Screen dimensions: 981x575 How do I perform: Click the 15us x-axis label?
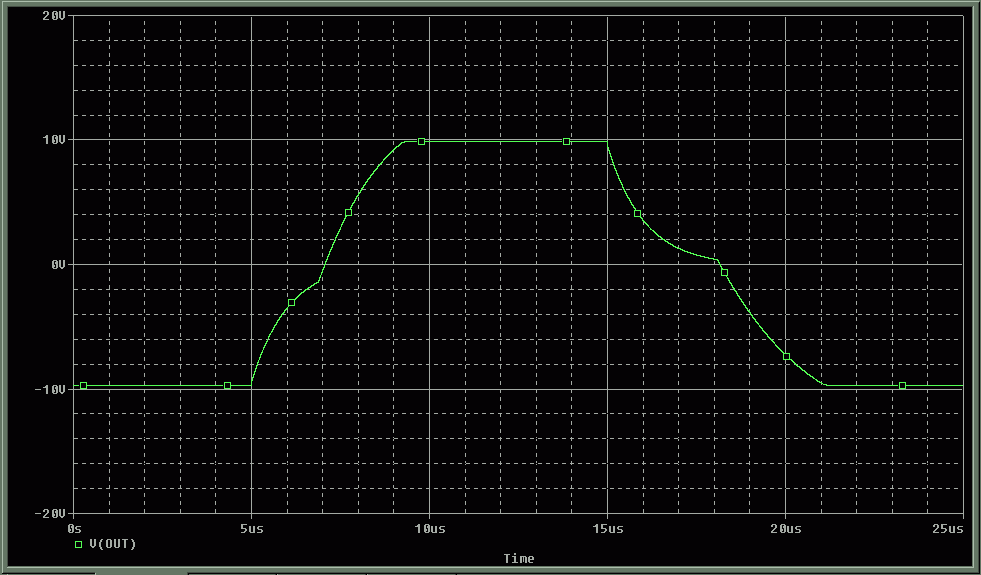click(607, 527)
